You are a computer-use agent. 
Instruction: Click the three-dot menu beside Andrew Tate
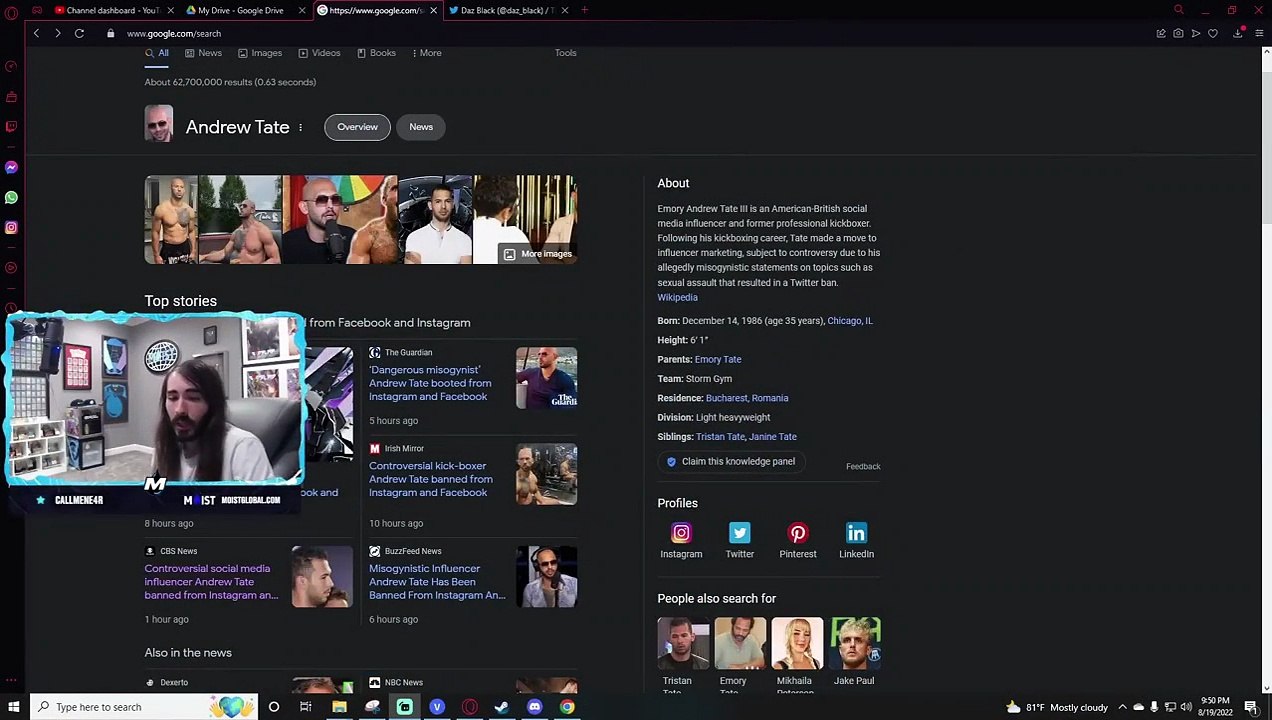[300, 127]
